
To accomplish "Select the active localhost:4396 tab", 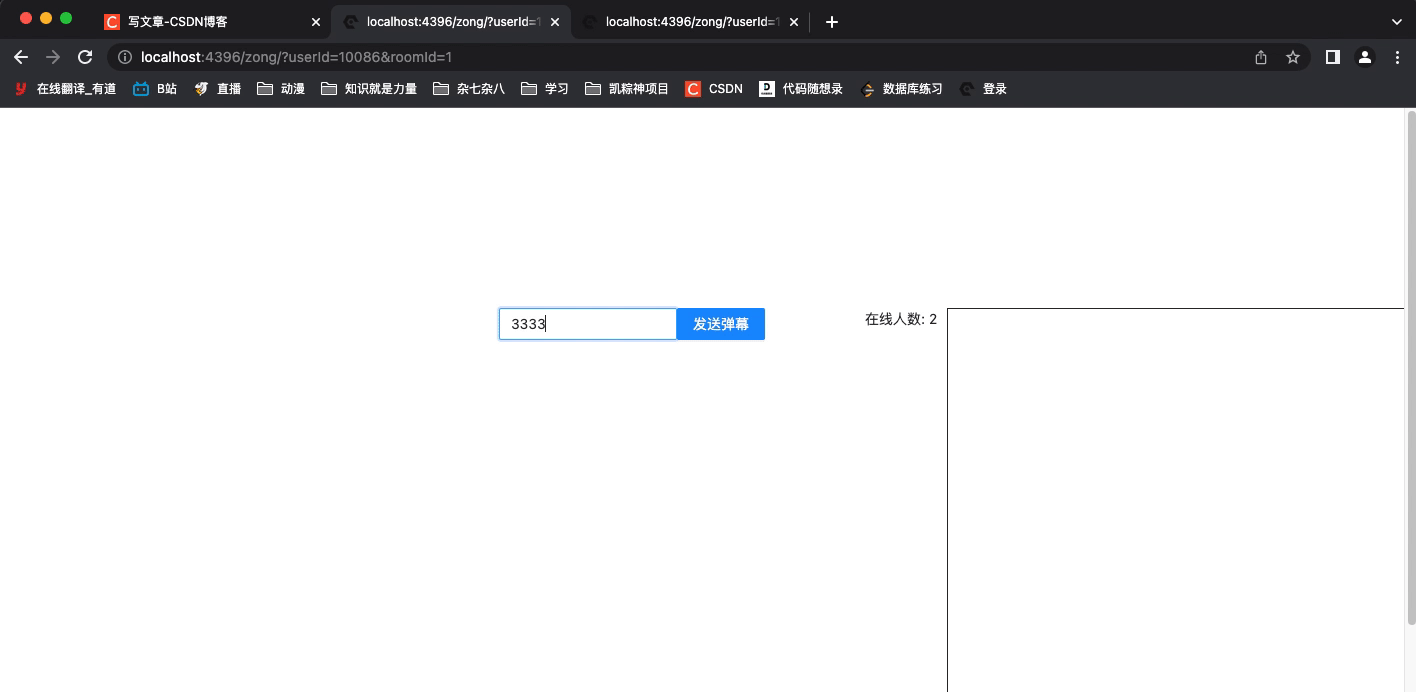I will click(x=450, y=21).
